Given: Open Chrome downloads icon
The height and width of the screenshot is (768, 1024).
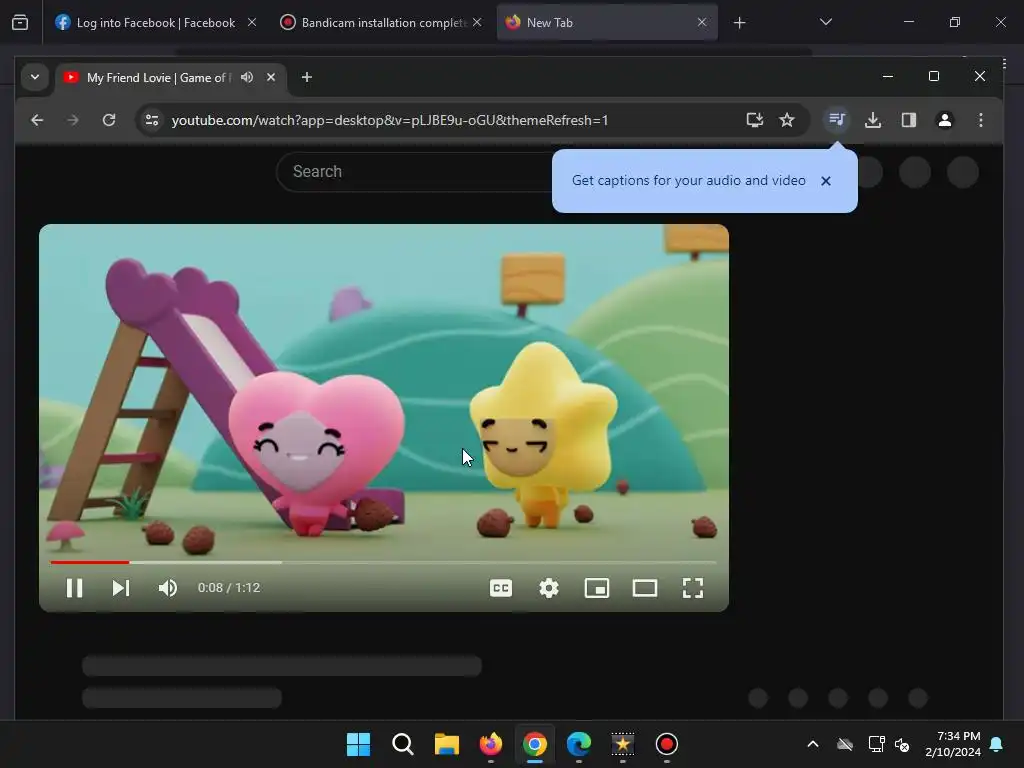Looking at the screenshot, I should pyautogui.click(x=872, y=120).
